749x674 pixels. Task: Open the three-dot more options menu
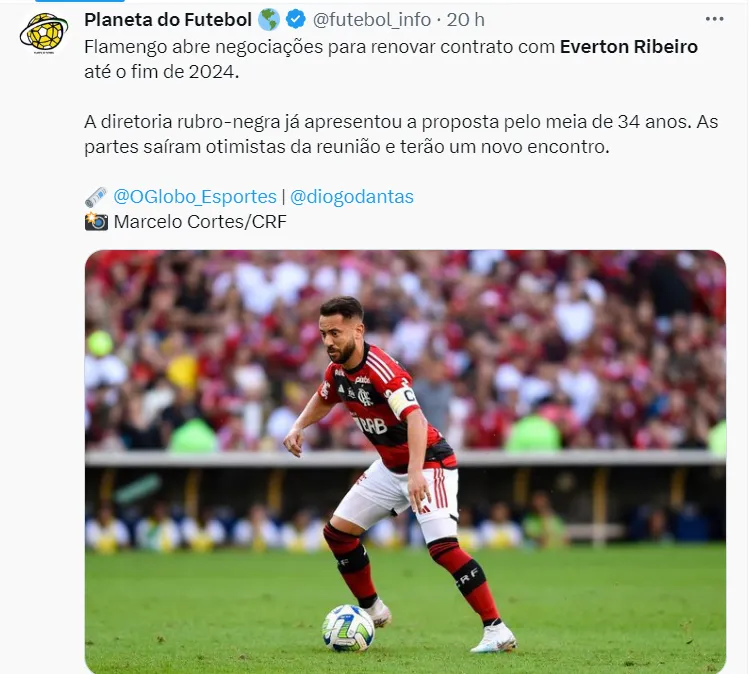714,19
